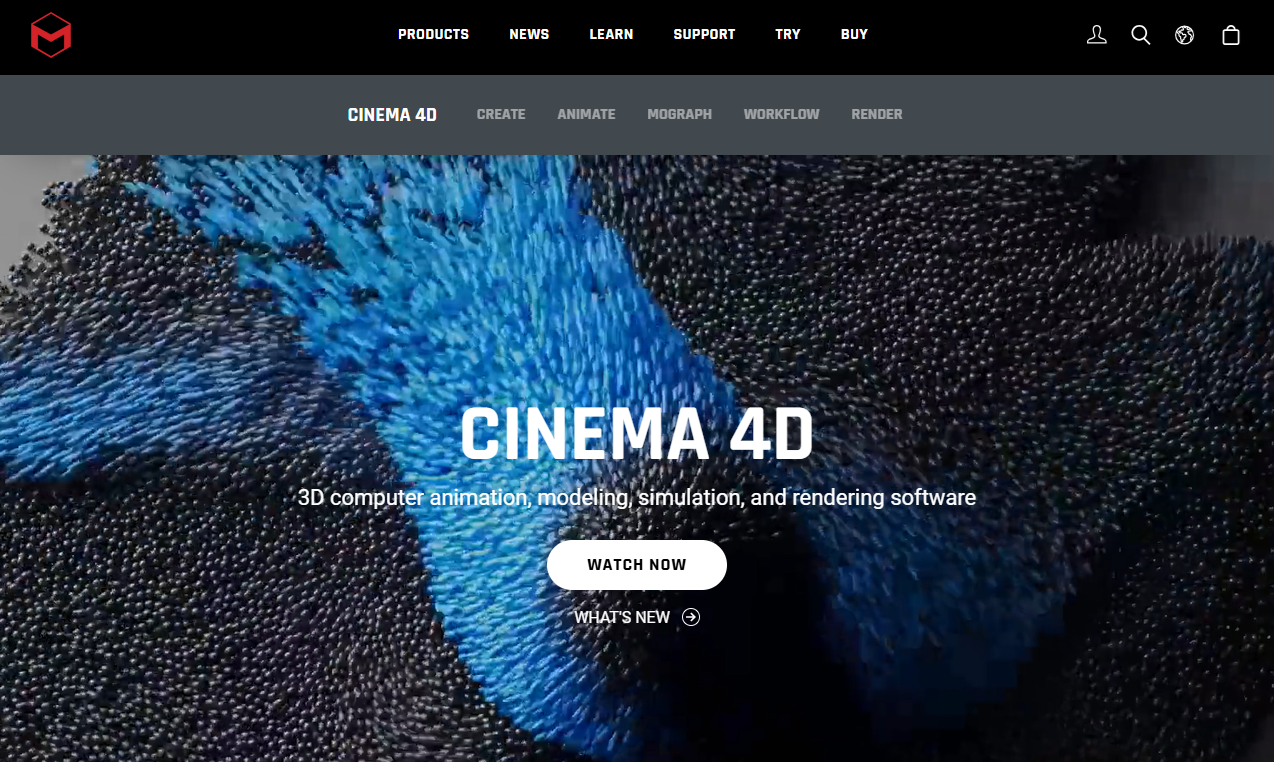Click the Maxon logo in the header
Screen dimensions: 1274x762
(x=51, y=36)
